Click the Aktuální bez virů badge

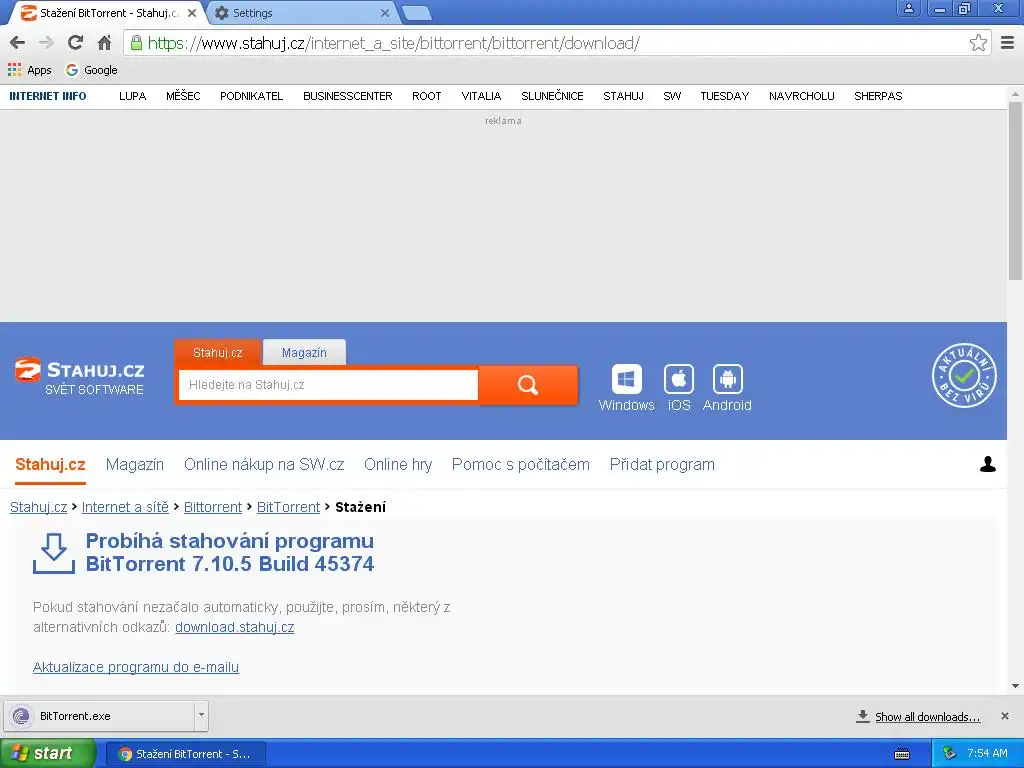tap(964, 376)
